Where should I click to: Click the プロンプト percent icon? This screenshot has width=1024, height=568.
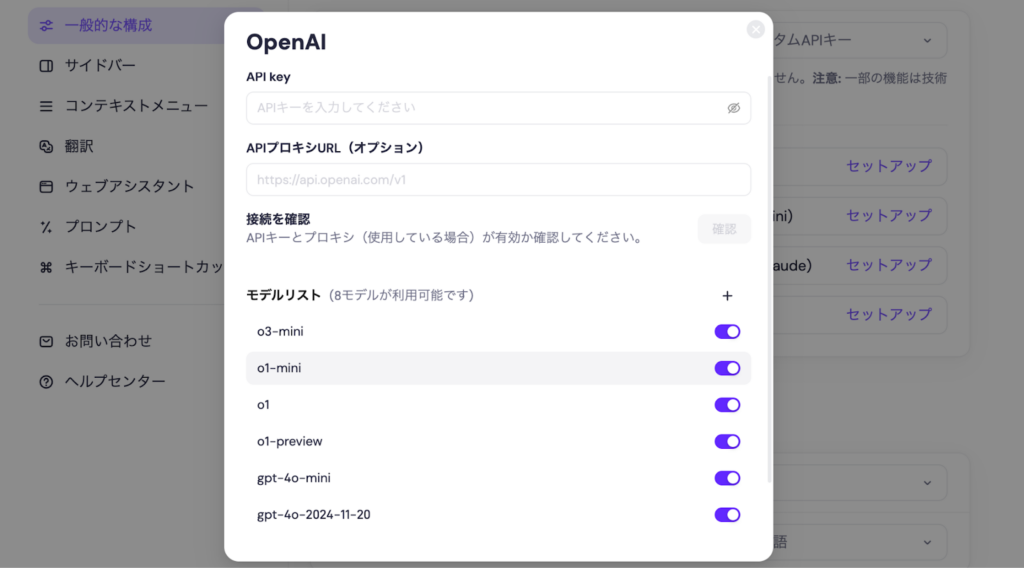coord(46,227)
